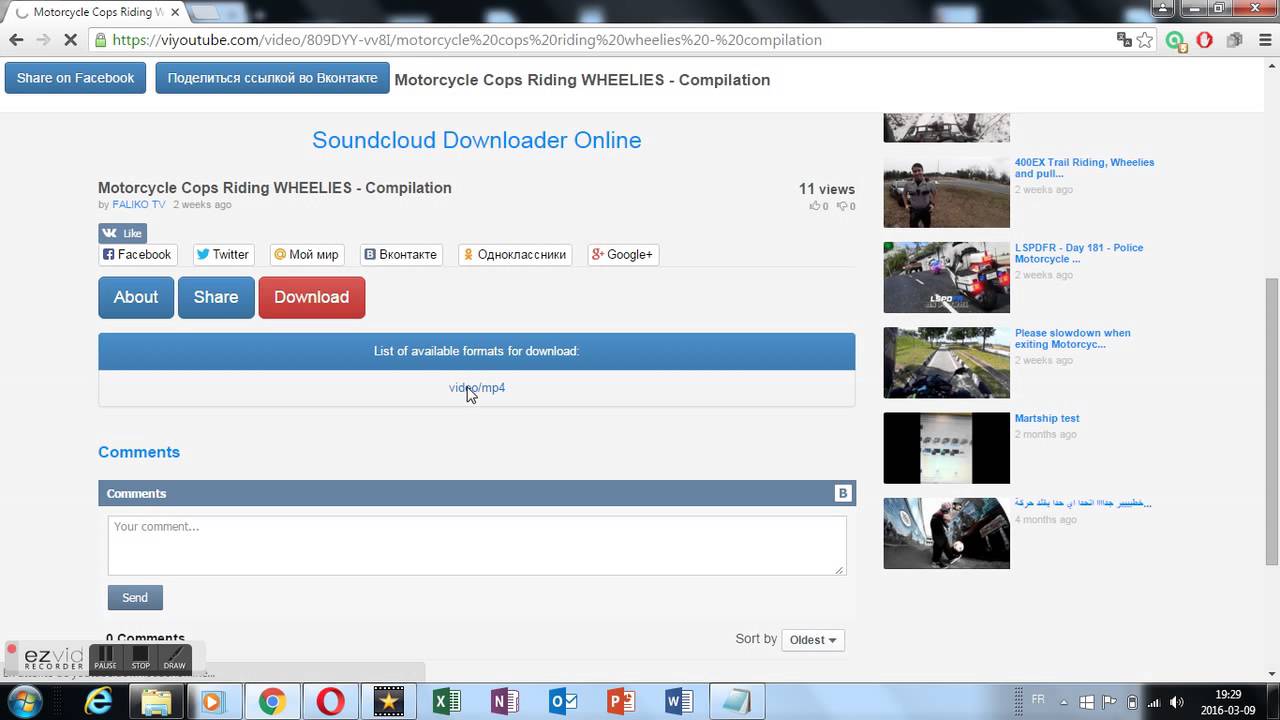Open Windows Media Player from taskbar

[212, 702]
